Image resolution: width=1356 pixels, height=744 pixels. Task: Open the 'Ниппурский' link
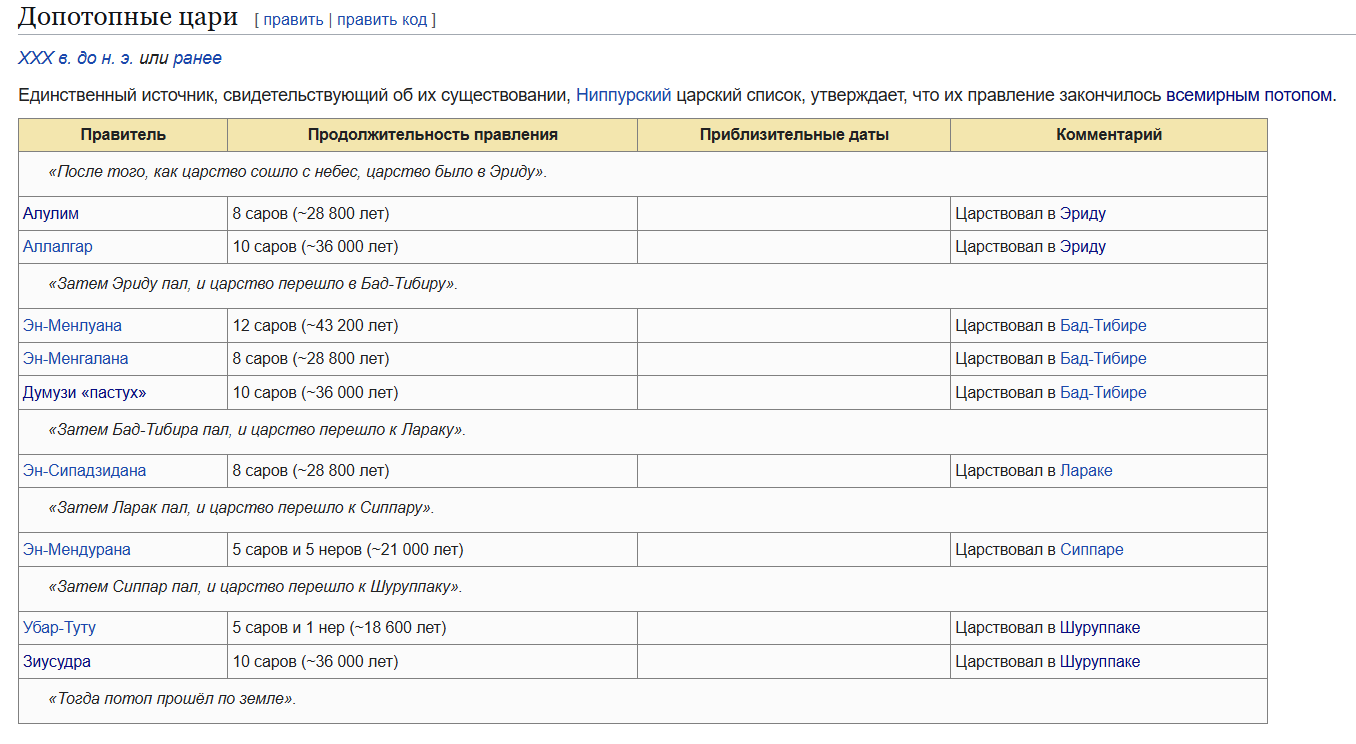point(624,95)
